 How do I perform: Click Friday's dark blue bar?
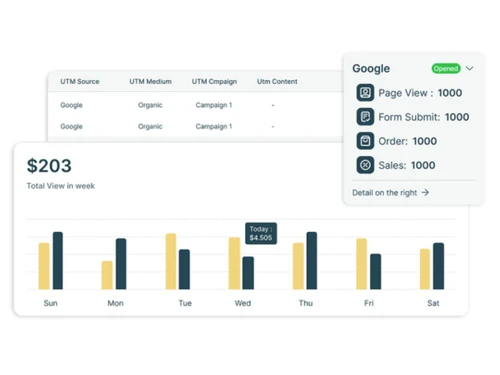point(375,272)
